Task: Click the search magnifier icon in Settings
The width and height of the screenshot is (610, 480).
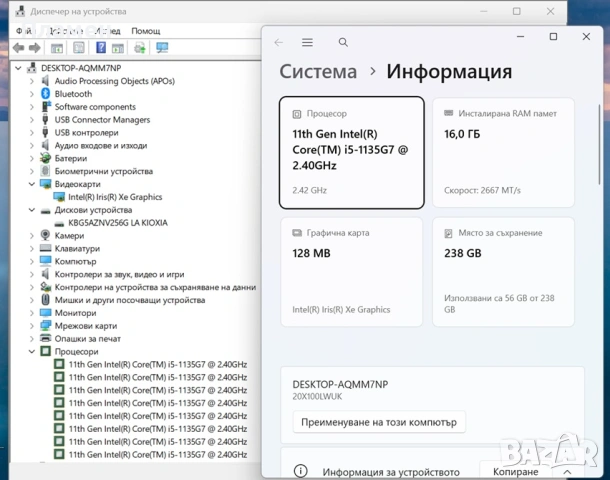Action: (343, 42)
